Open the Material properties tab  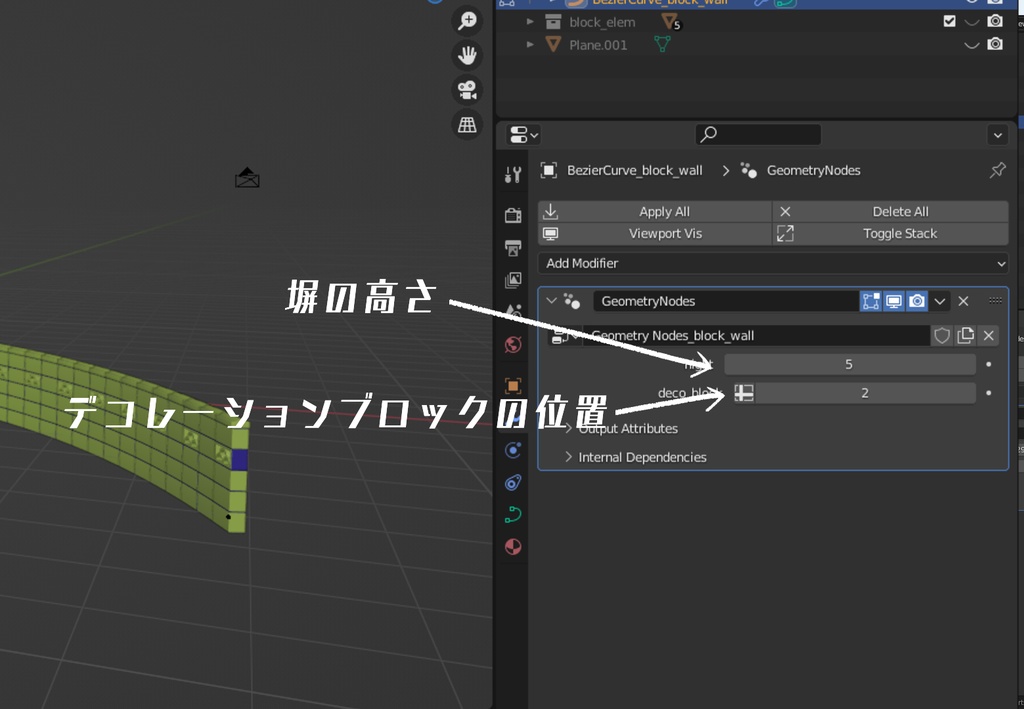pos(513,547)
